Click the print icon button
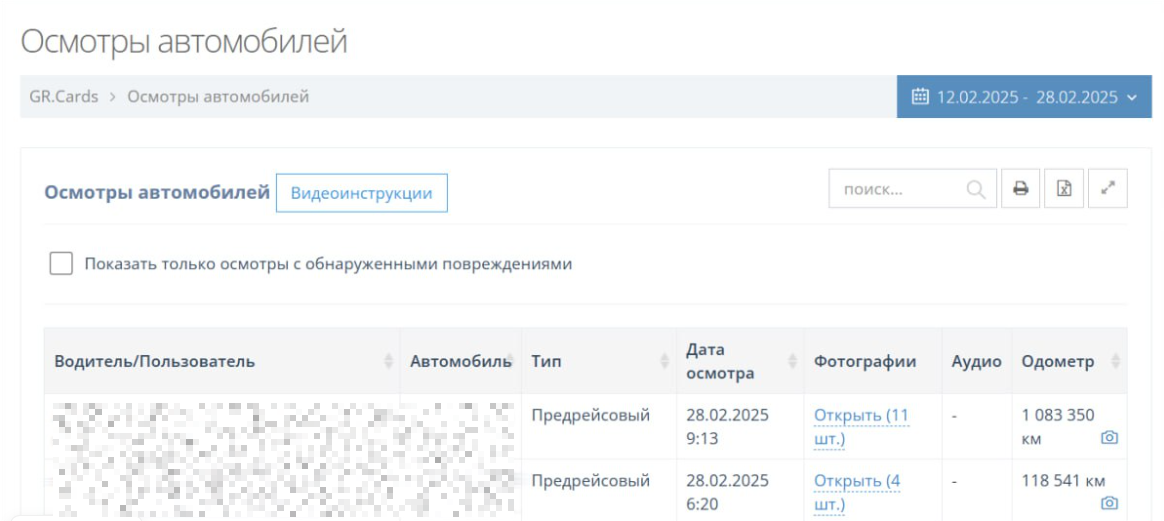Screen dimensions: 1164x521 click(x=1021, y=189)
